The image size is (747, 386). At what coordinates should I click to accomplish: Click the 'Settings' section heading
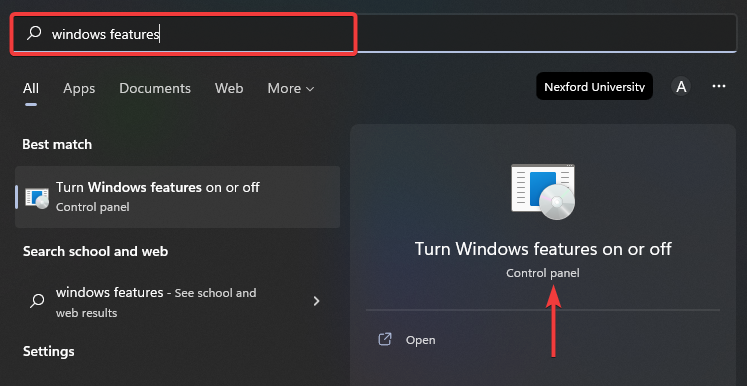point(49,351)
